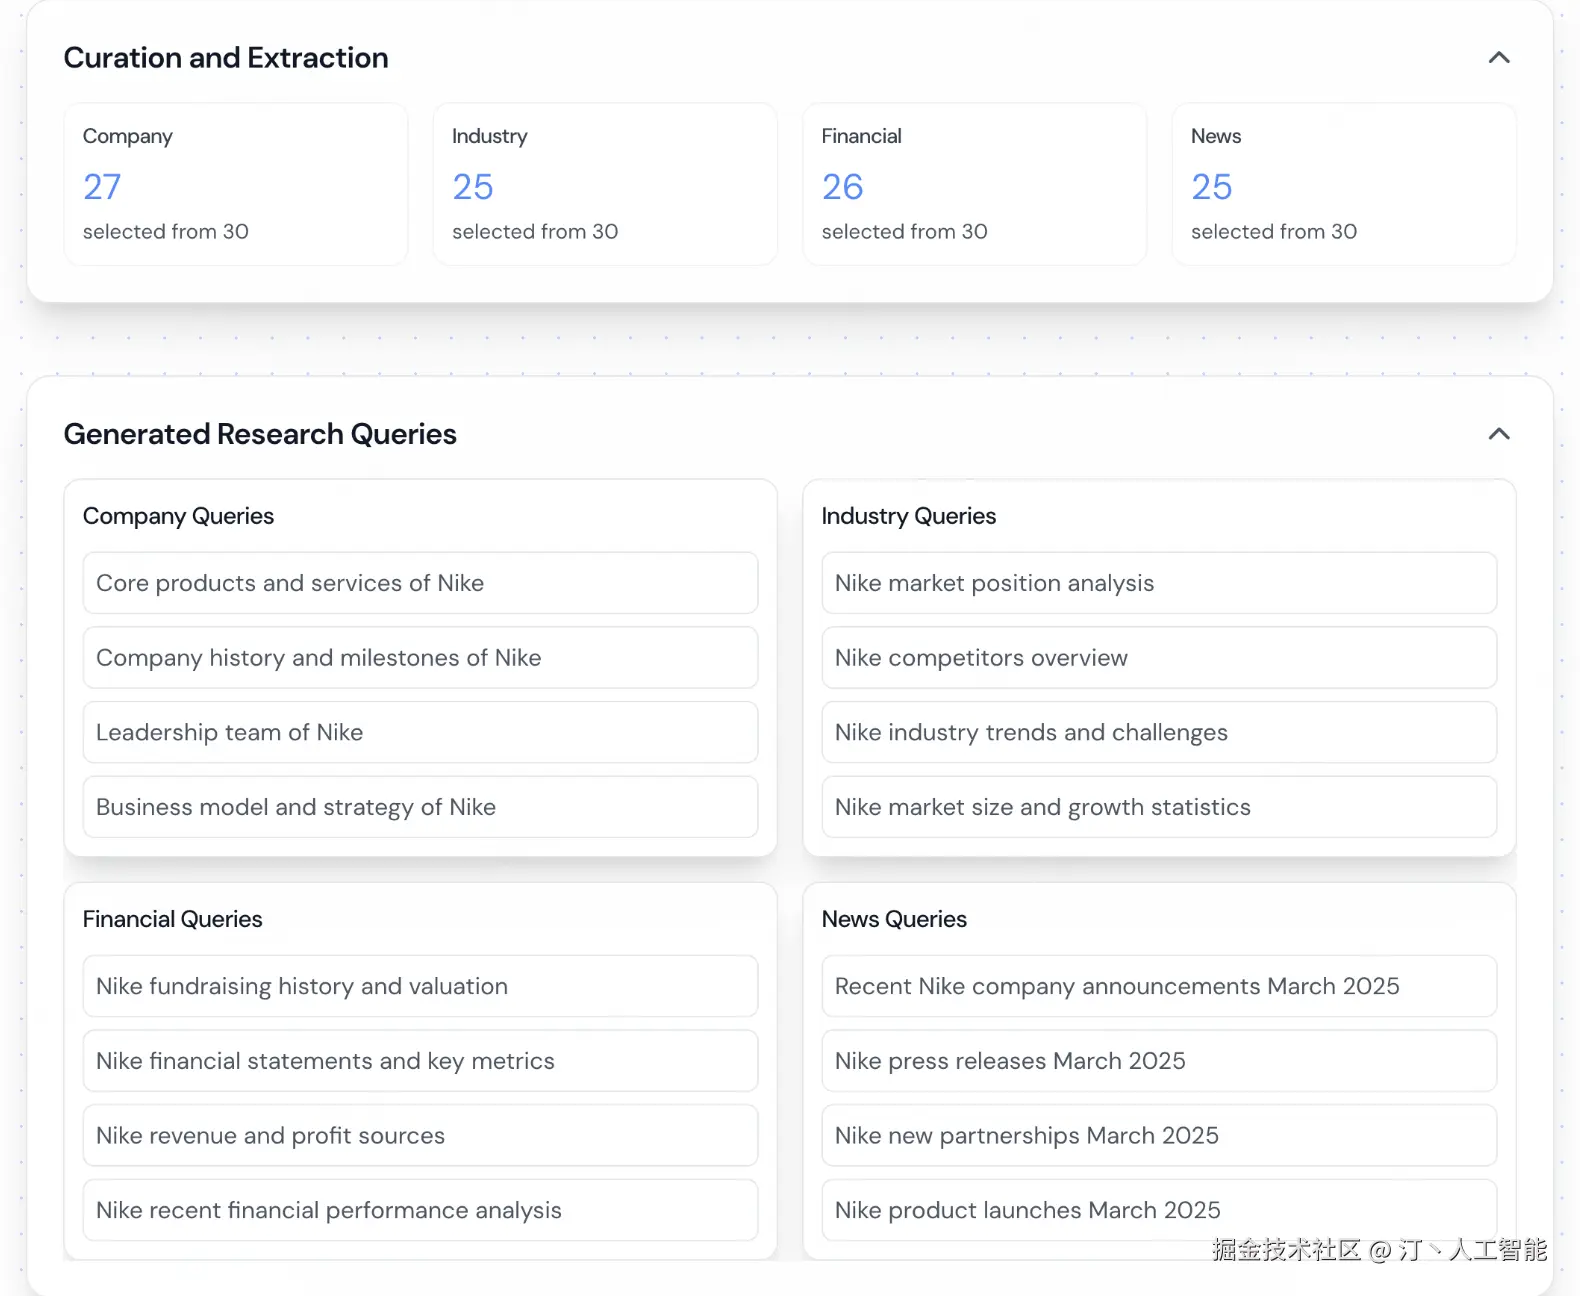Select the News 25 selected card
This screenshot has height=1296, width=1580.
click(1343, 184)
